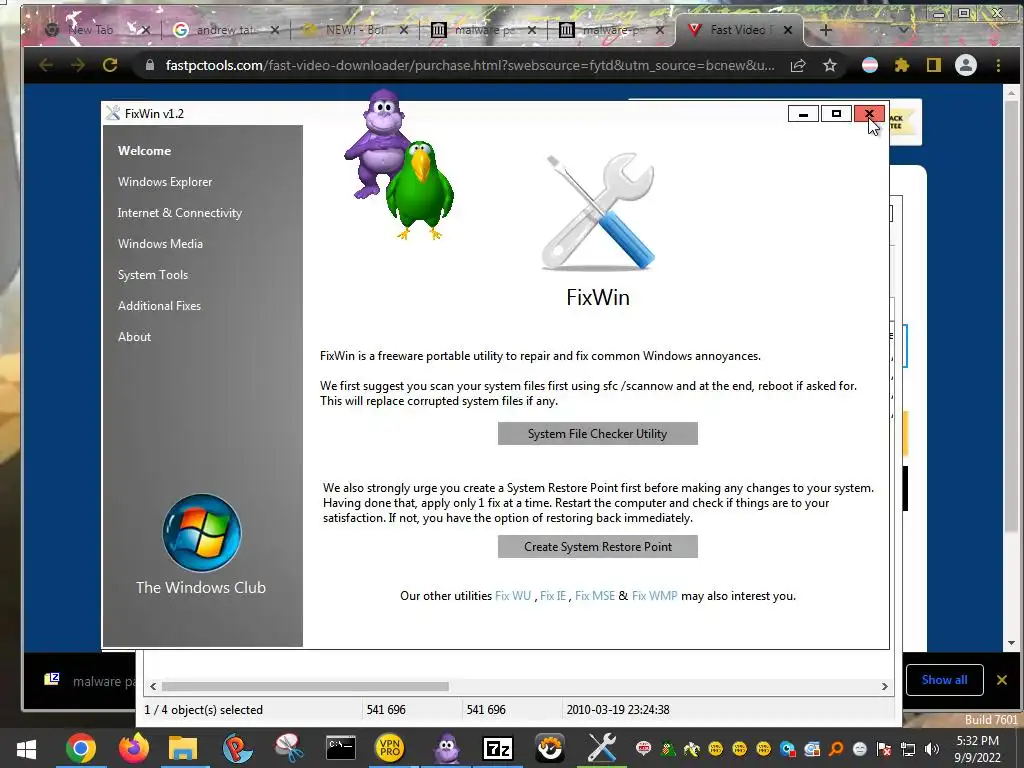Open the Windows Start menu
This screenshot has height=768, width=1024.
27,748
